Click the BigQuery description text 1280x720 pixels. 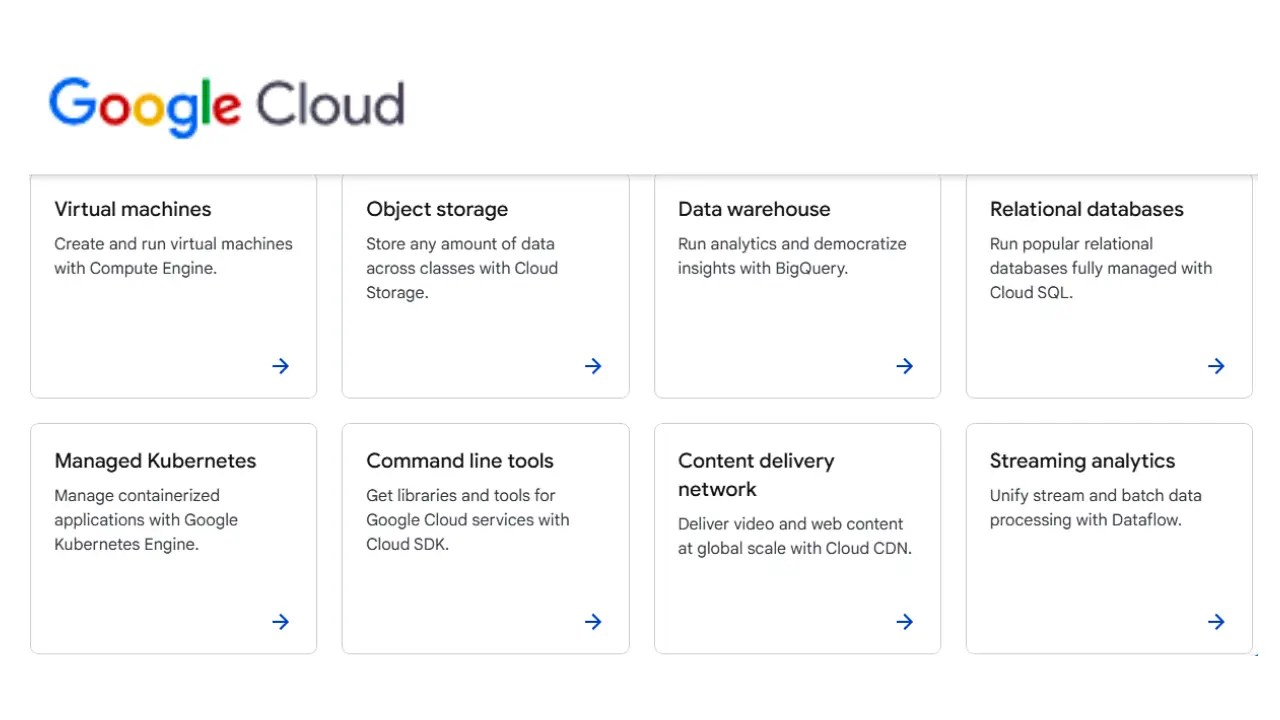pos(792,256)
